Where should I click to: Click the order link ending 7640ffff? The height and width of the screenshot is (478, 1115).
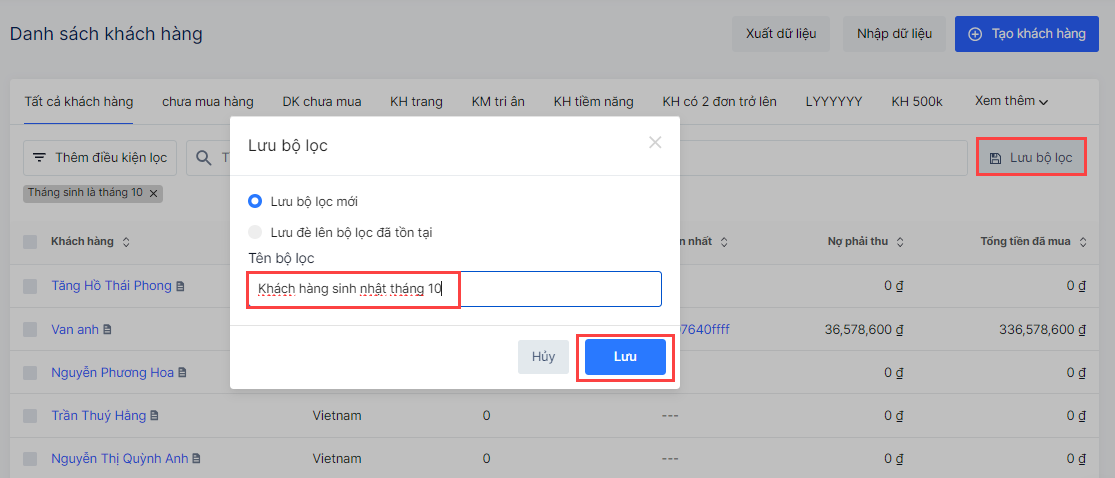(704, 329)
